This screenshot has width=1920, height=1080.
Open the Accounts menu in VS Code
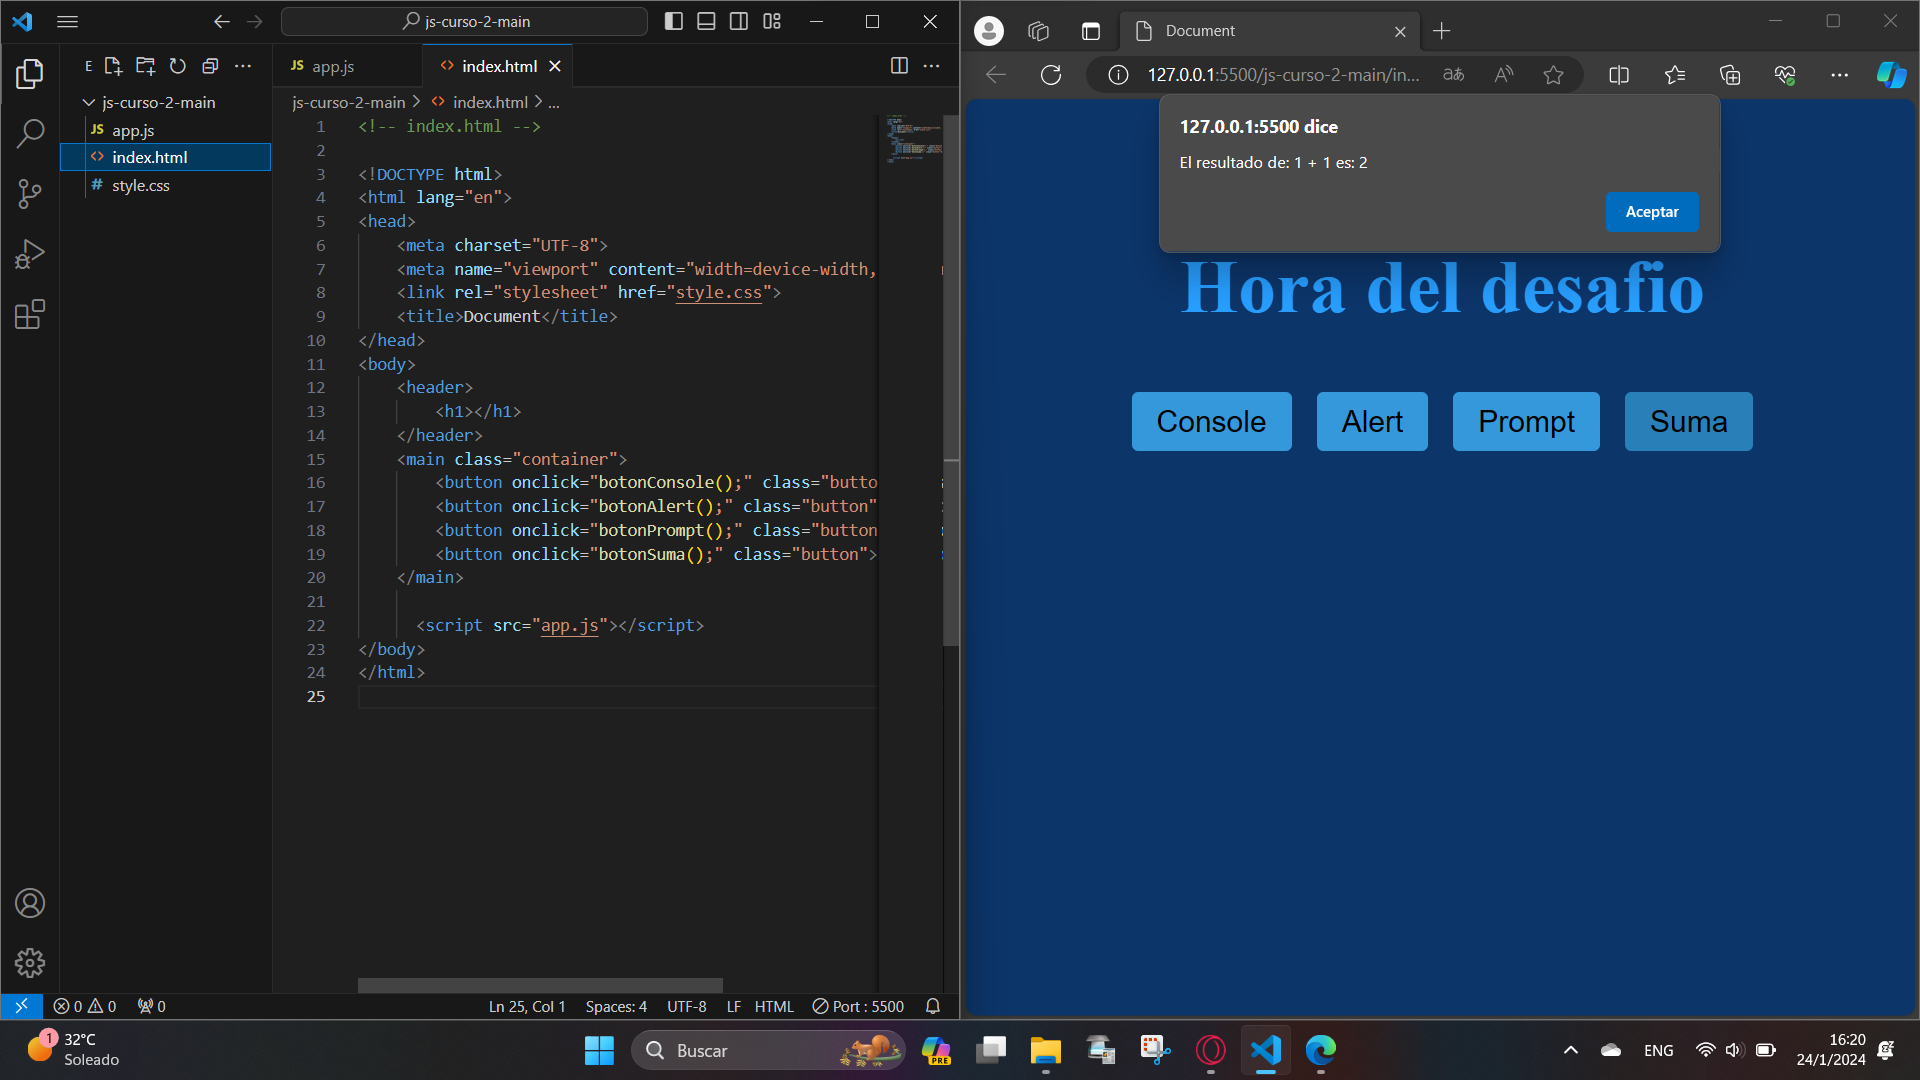[x=30, y=903]
